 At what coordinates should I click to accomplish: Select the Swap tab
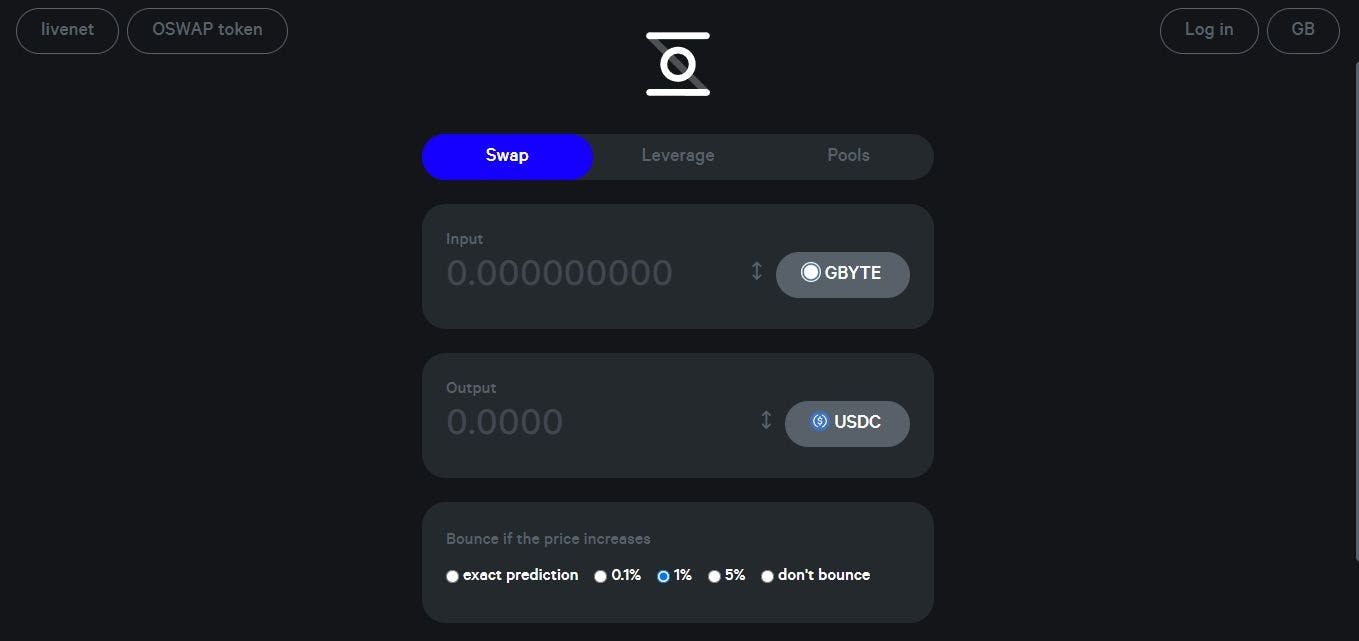click(507, 156)
